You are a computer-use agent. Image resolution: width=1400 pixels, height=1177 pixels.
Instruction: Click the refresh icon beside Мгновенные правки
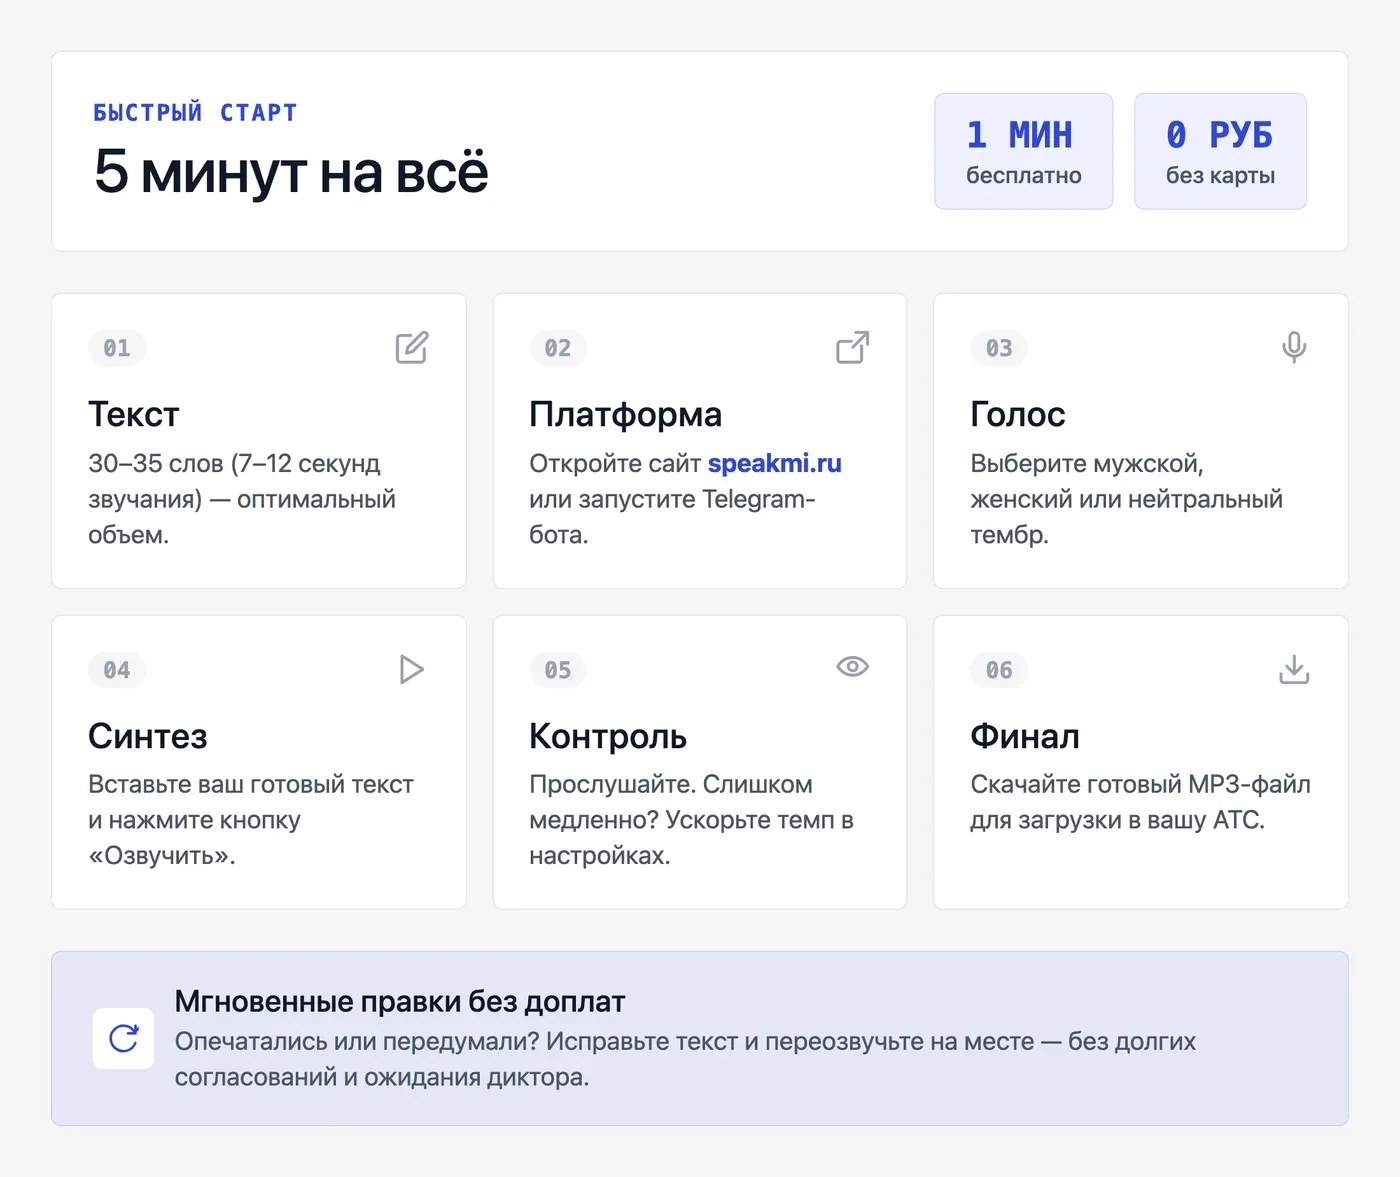tap(123, 1038)
